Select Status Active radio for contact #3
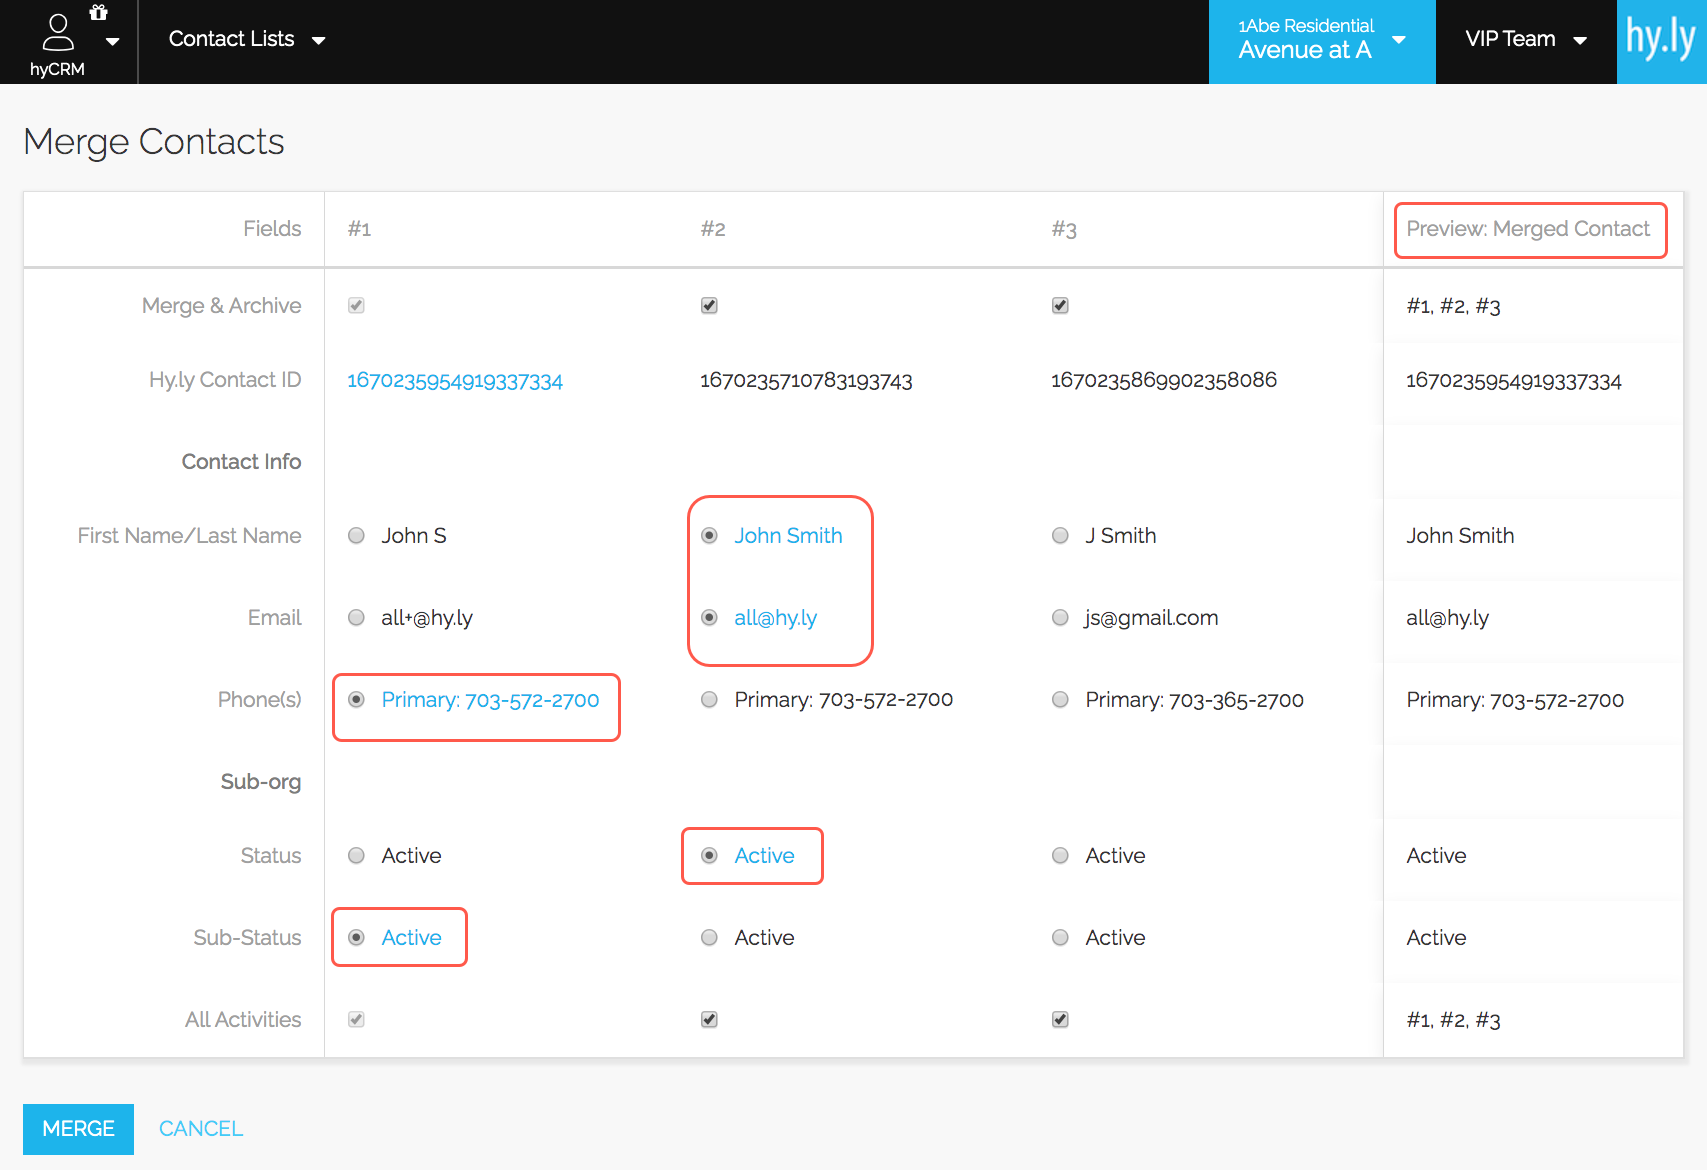The image size is (1707, 1170). (x=1060, y=855)
